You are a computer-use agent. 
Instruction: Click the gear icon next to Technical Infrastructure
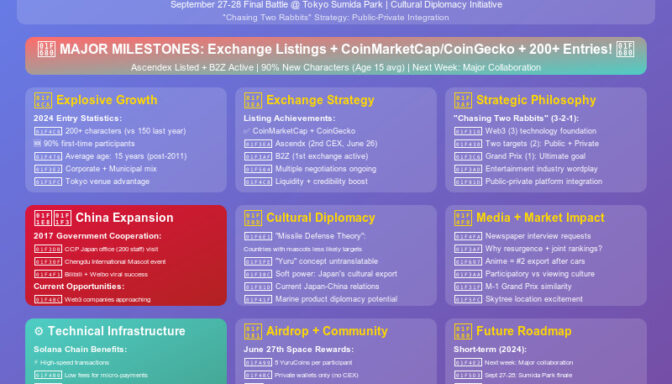click(39, 331)
